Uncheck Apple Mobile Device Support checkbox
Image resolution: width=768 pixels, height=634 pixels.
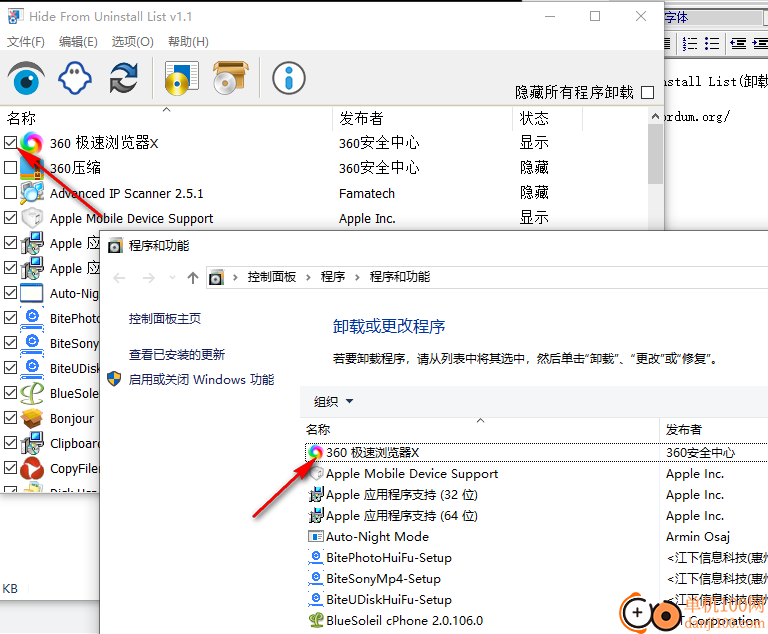tap(10, 218)
